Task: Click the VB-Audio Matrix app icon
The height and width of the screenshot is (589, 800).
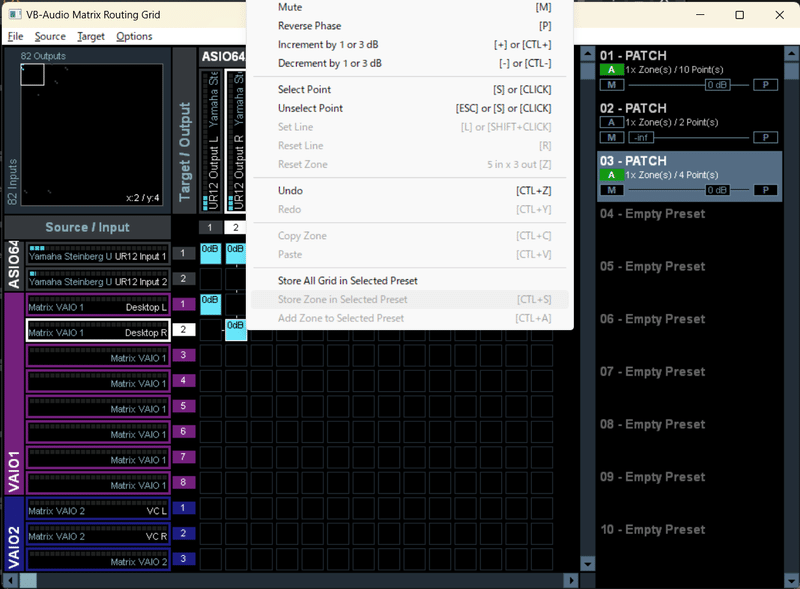Action: [15, 14]
